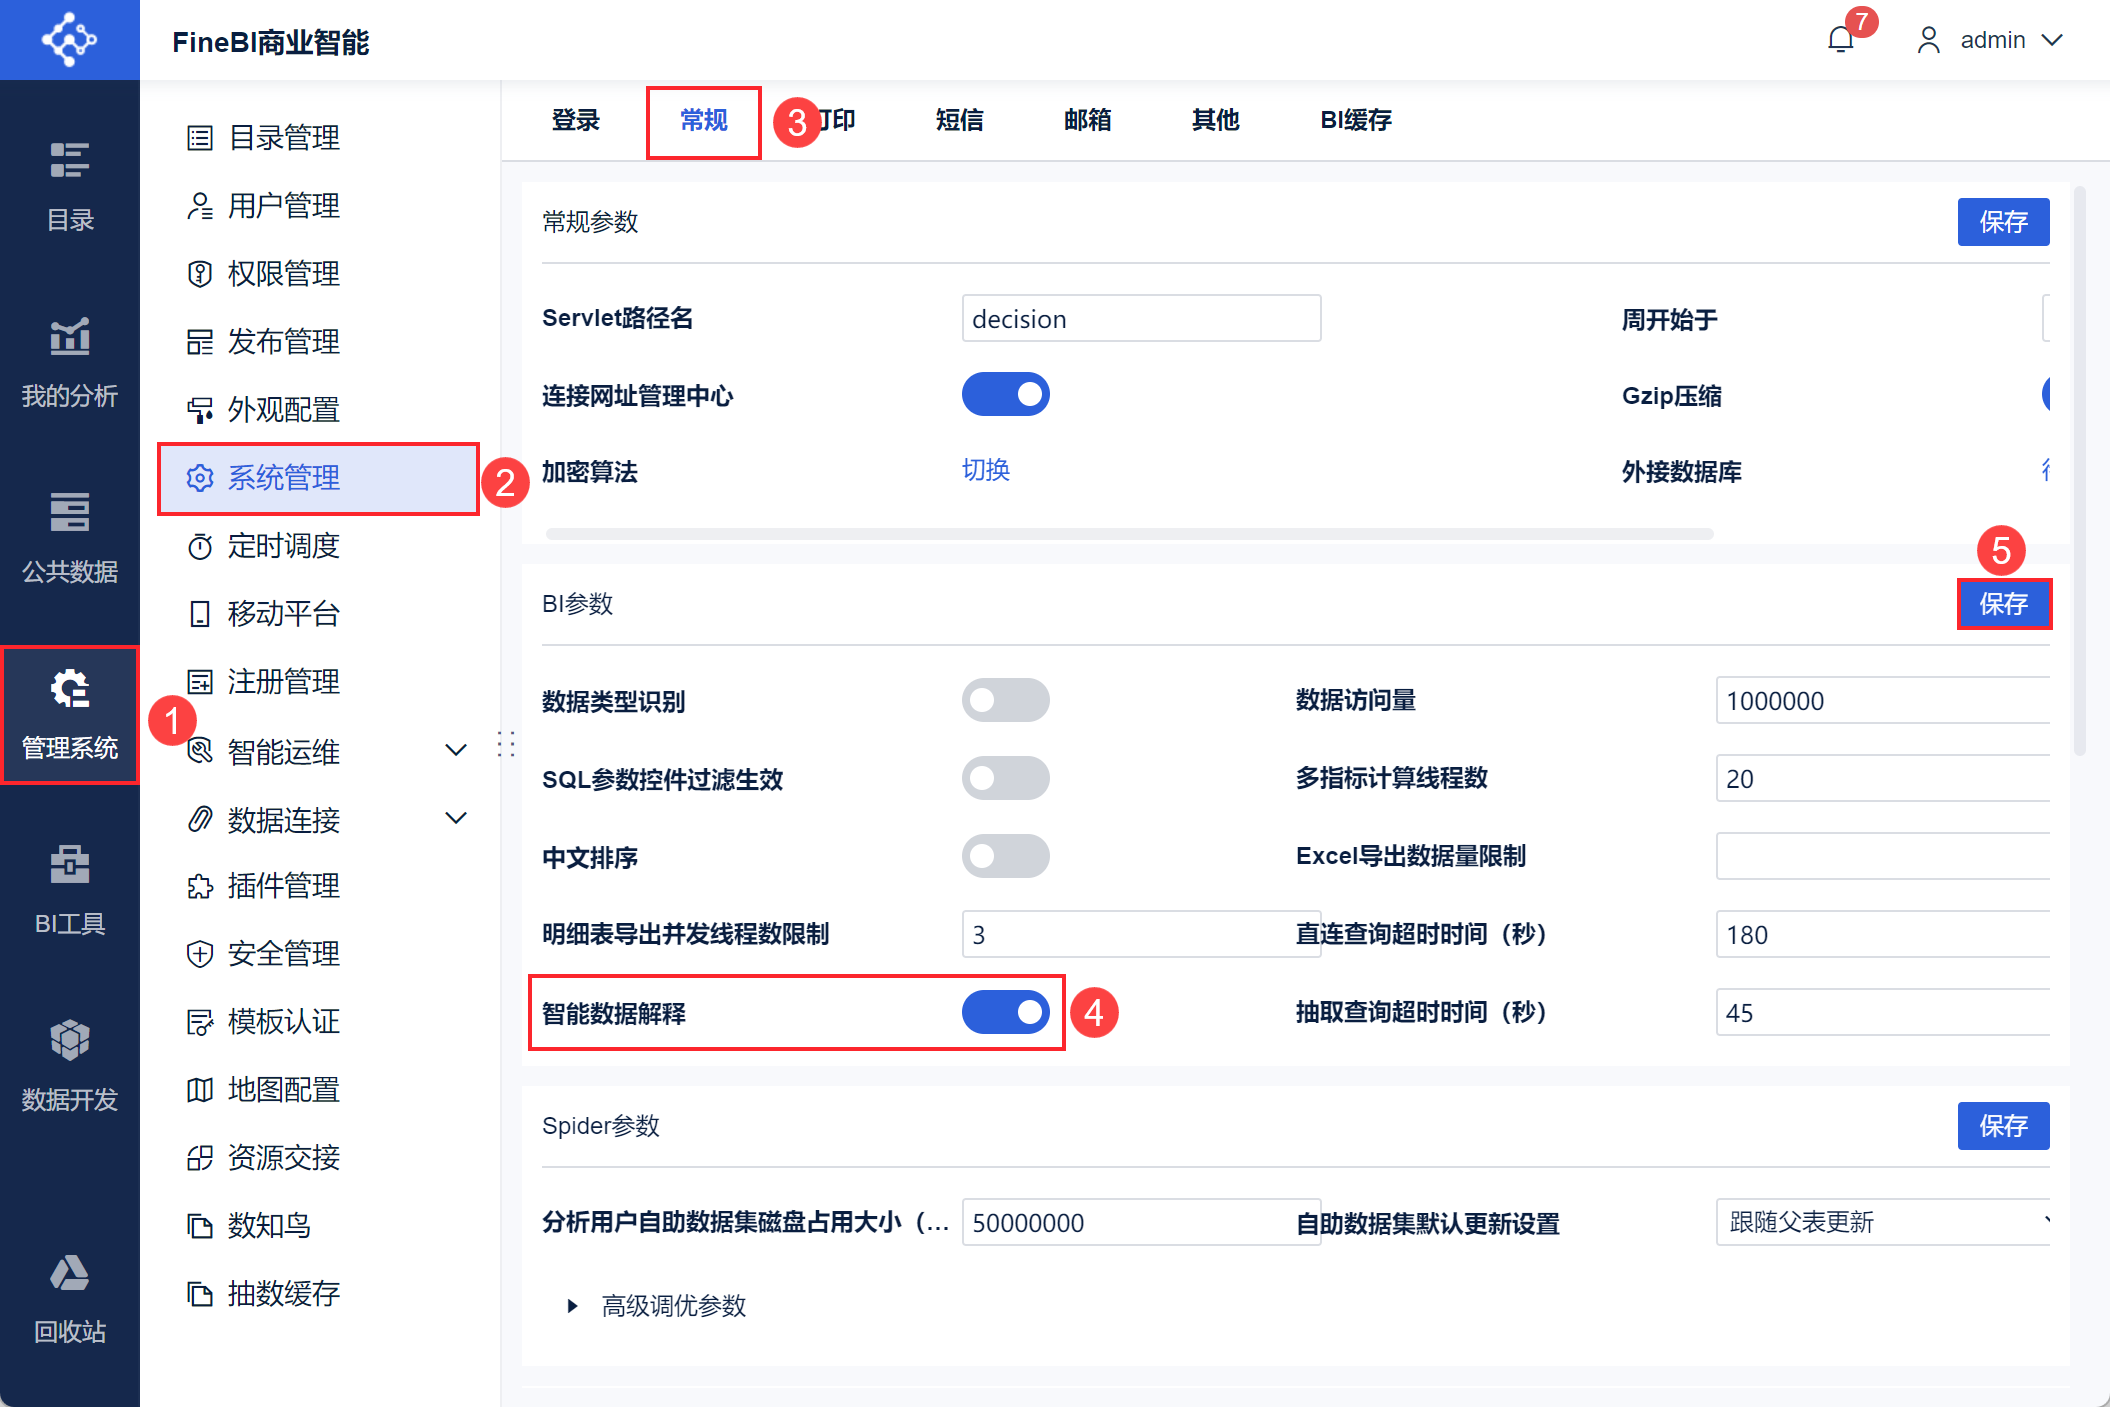Screen dimensions: 2110x1407
Task: Click the horizontal scrollbar under 常规参数
Action: [x=1130, y=534]
